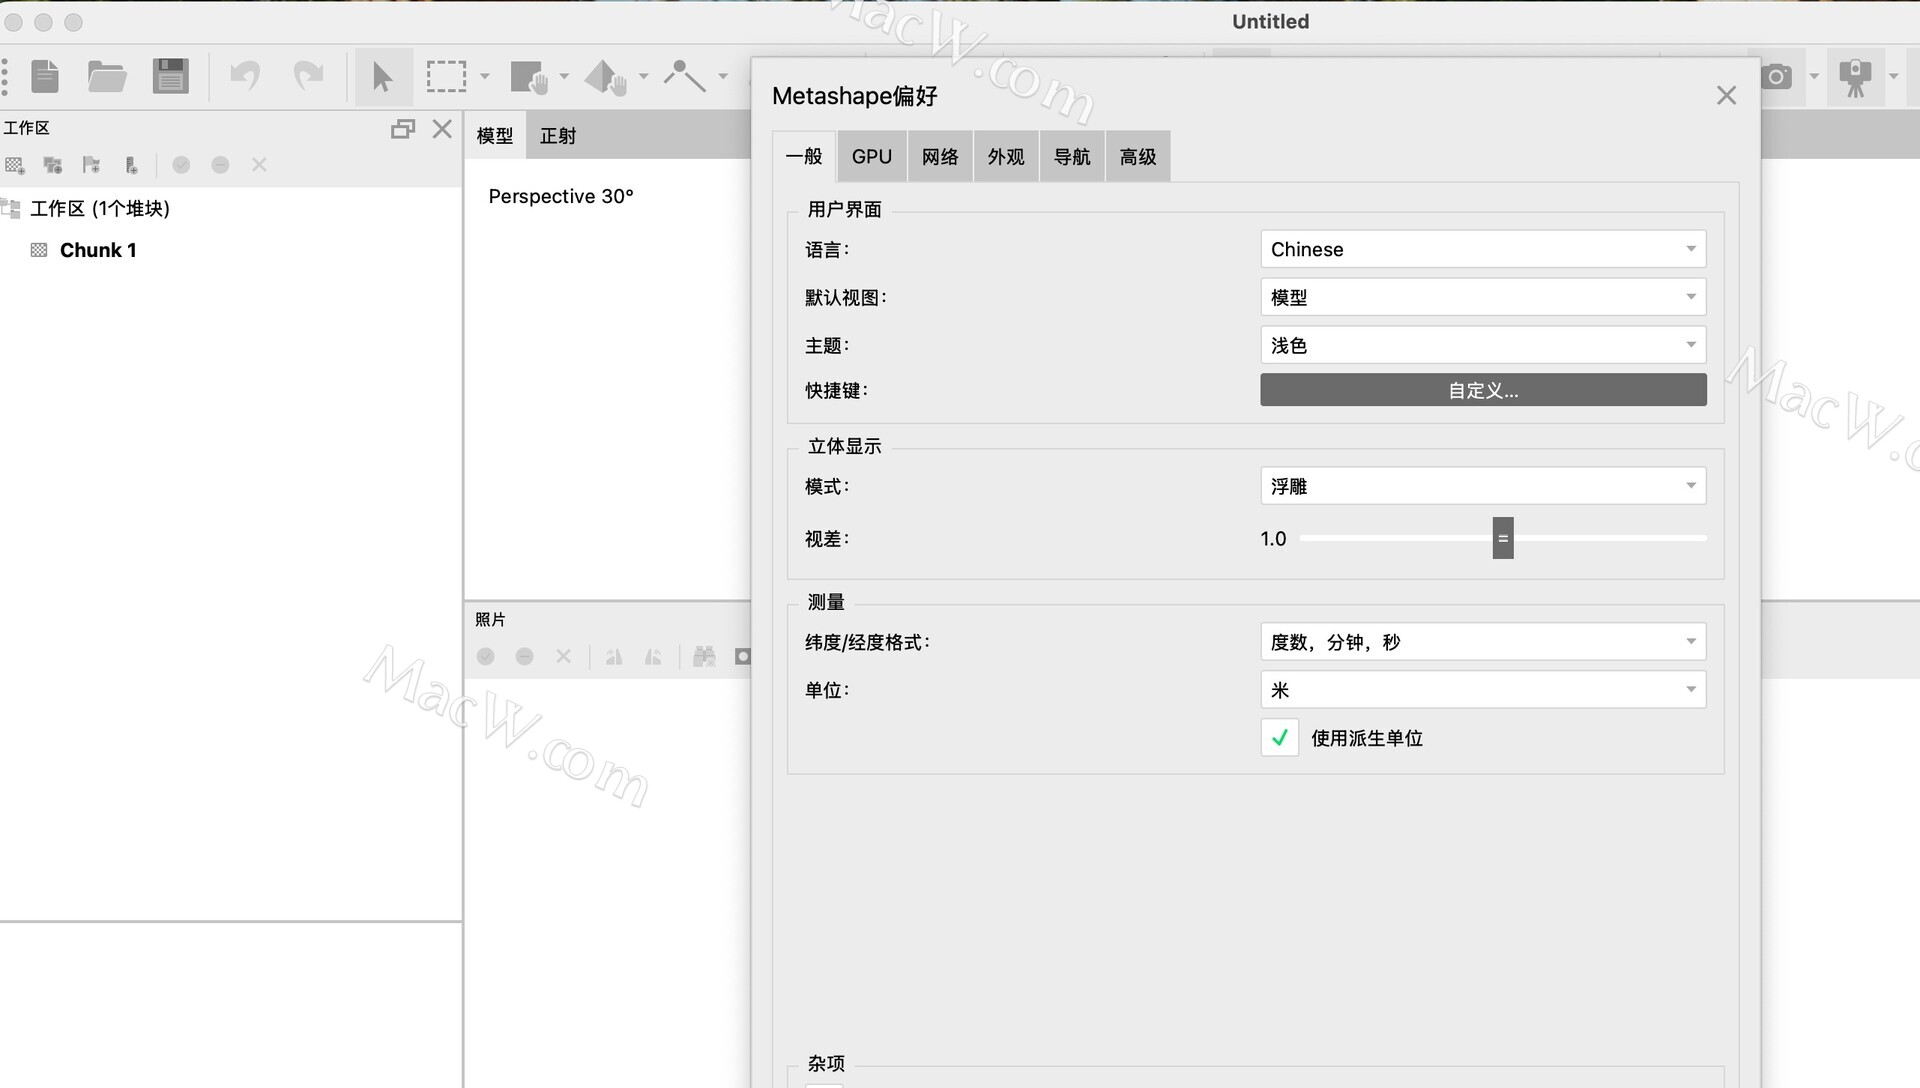Select the Move region tool icon

tap(529, 76)
